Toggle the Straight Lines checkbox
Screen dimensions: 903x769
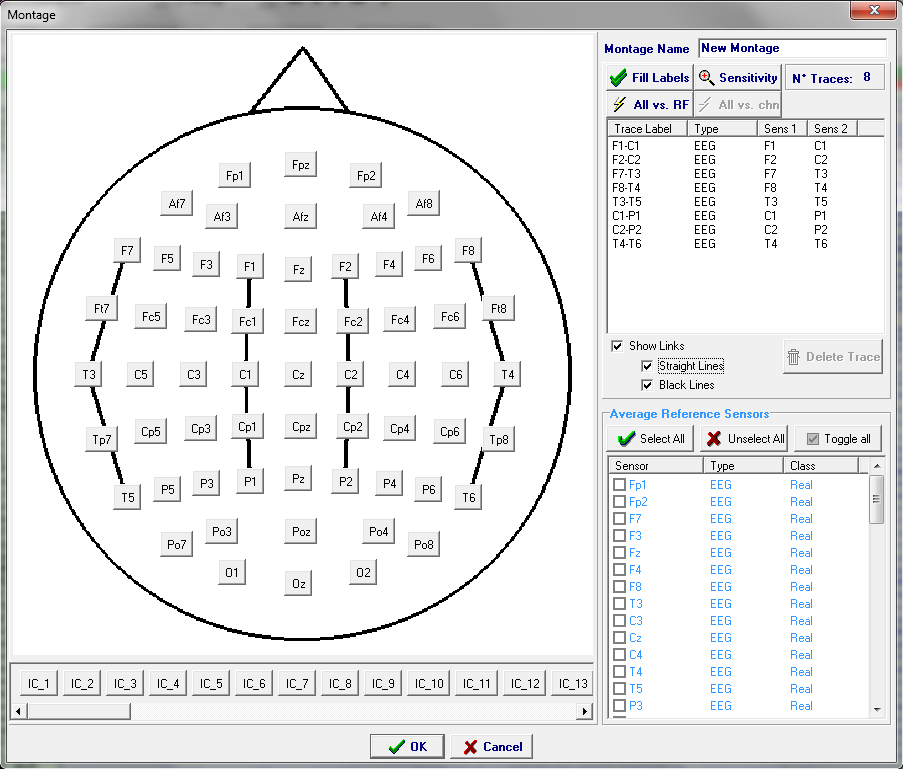pyautogui.click(x=647, y=366)
